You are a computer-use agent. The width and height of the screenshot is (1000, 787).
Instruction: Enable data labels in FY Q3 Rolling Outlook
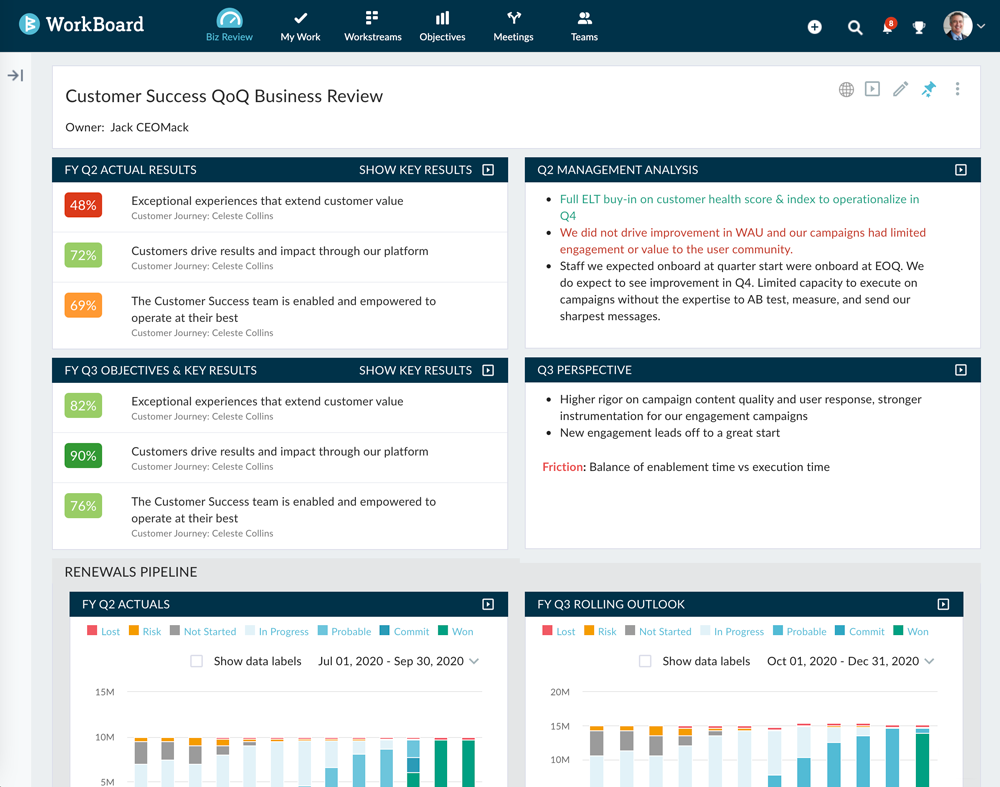pyautogui.click(x=645, y=661)
